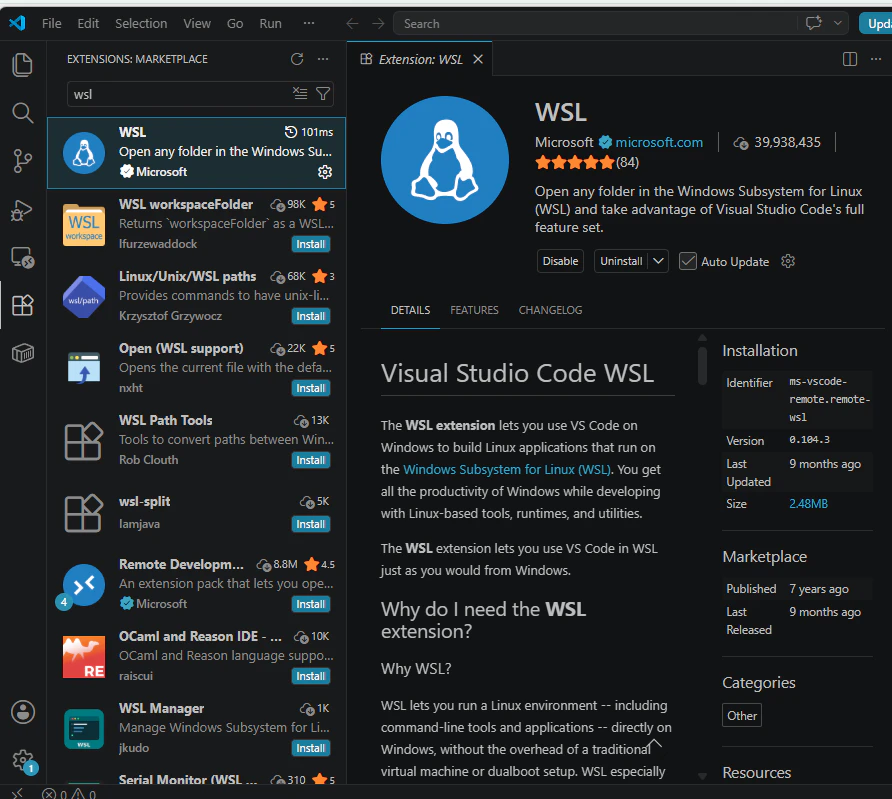The height and width of the screenshot is (799, 892).
Task: Select the Extension: WSL editor tab
Action: click(x=420, y=59)
